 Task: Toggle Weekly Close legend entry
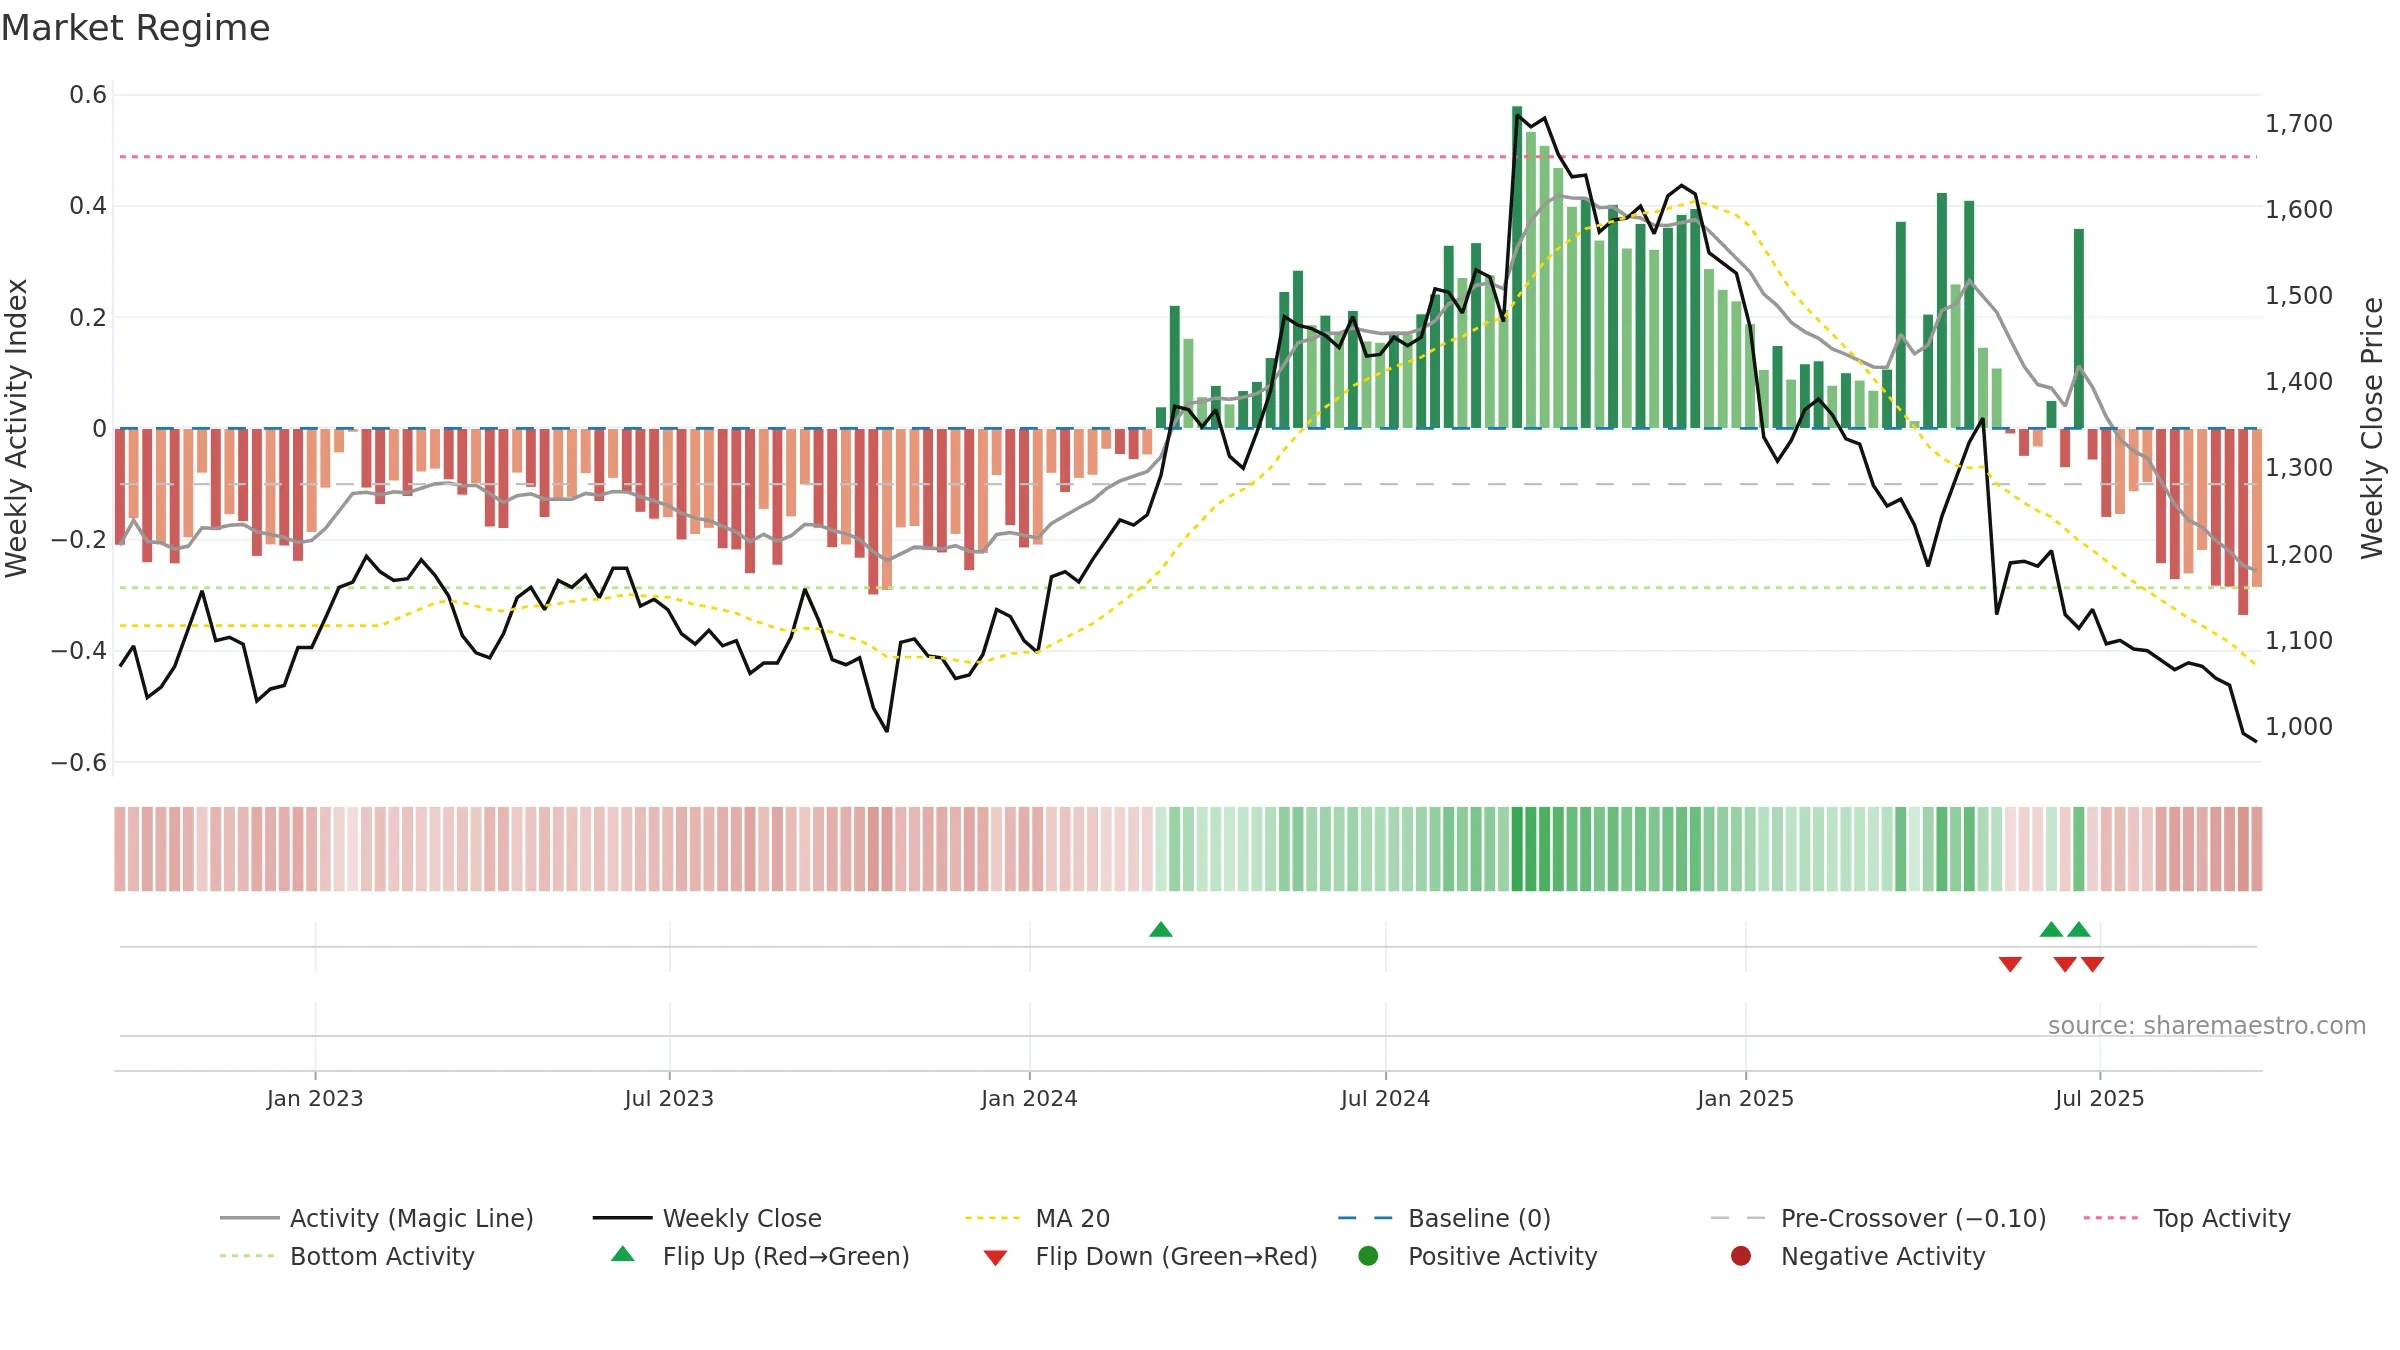[707, 1218]
